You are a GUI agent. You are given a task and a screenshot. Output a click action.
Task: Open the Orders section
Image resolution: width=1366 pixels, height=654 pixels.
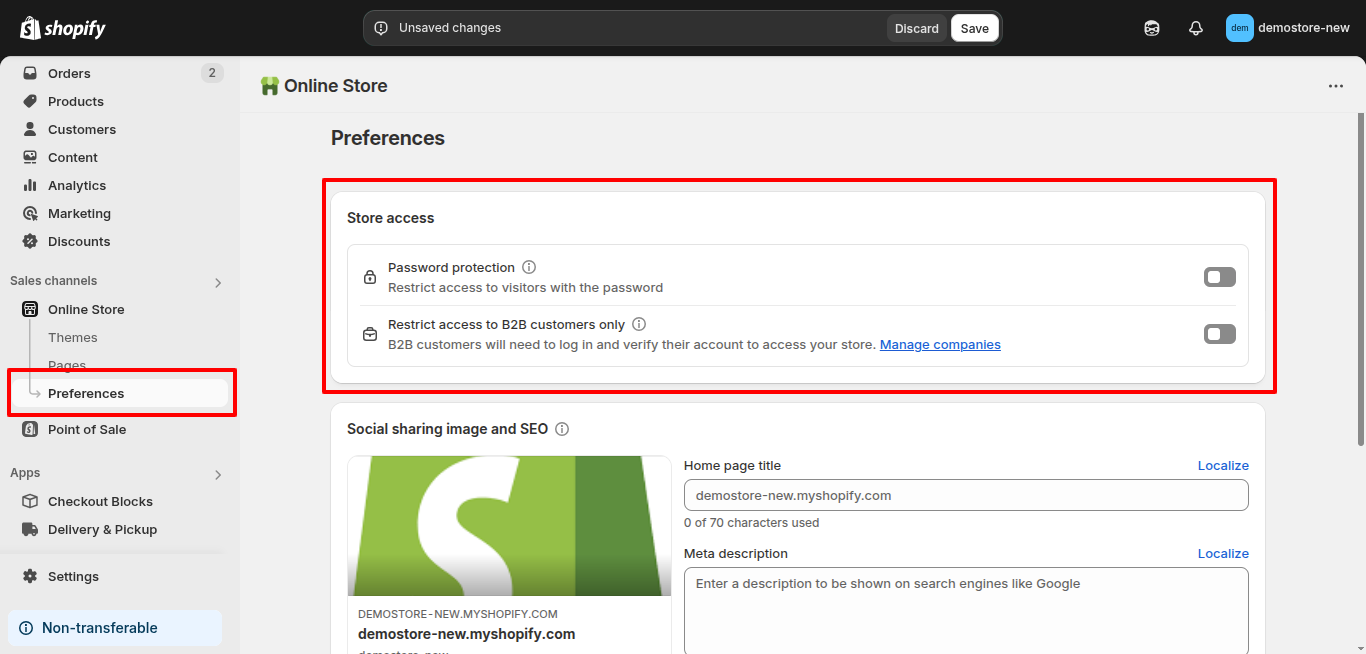tap(70, 73)
